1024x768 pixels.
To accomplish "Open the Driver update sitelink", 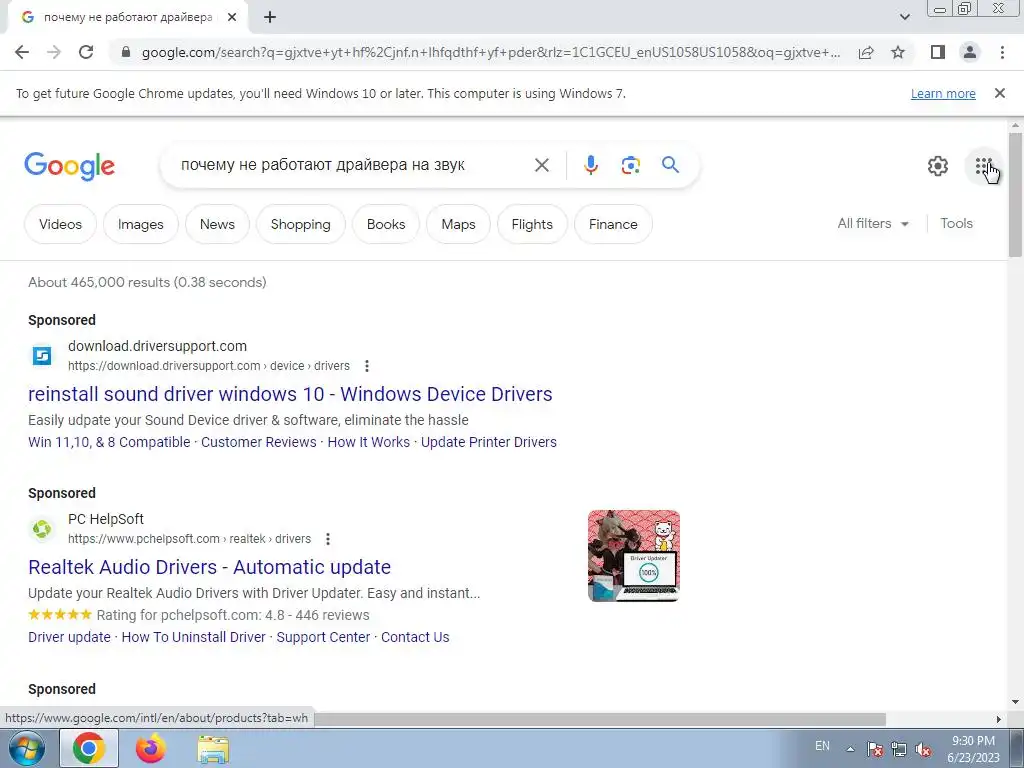I will [x=69, y=637].
